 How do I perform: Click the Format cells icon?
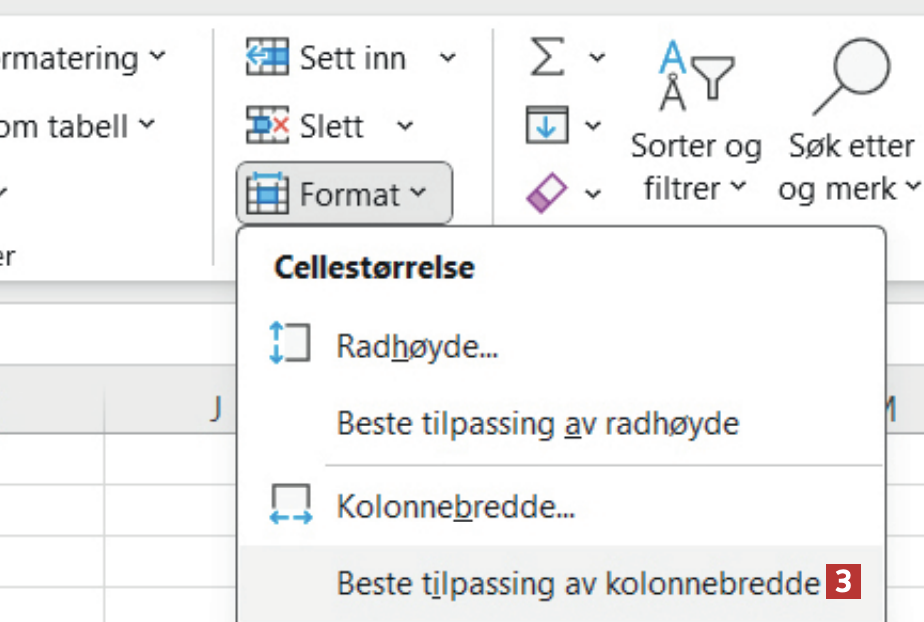(267, 194)
